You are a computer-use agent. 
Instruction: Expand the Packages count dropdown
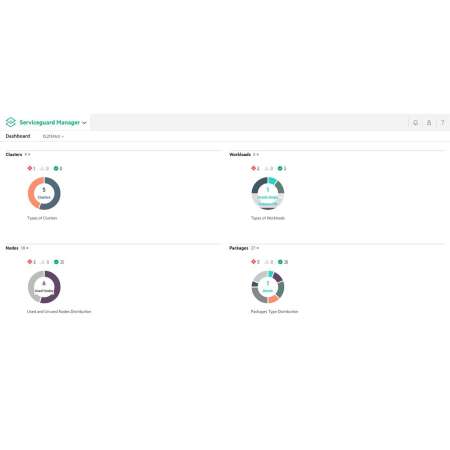click(x=255, y=248)
